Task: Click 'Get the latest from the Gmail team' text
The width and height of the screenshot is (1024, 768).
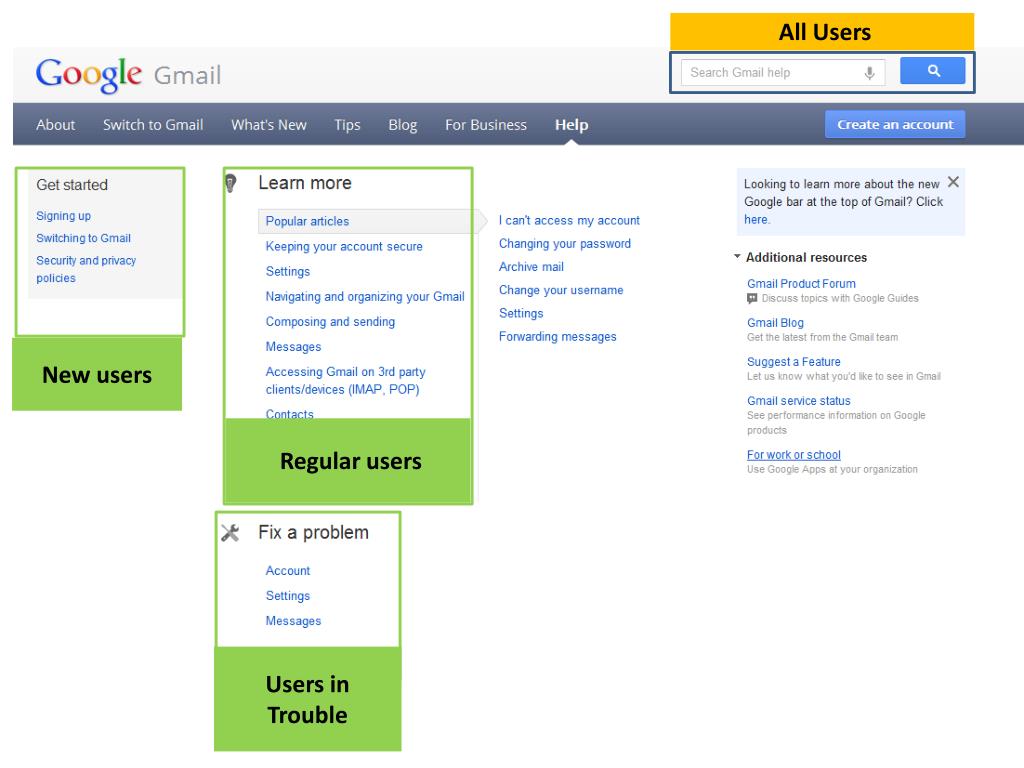Action: click(822, 338)
